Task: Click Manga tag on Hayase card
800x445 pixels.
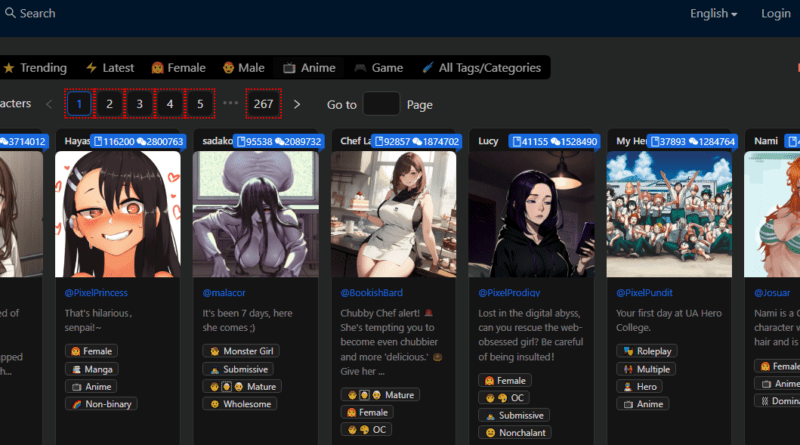Action: [92, 369]
